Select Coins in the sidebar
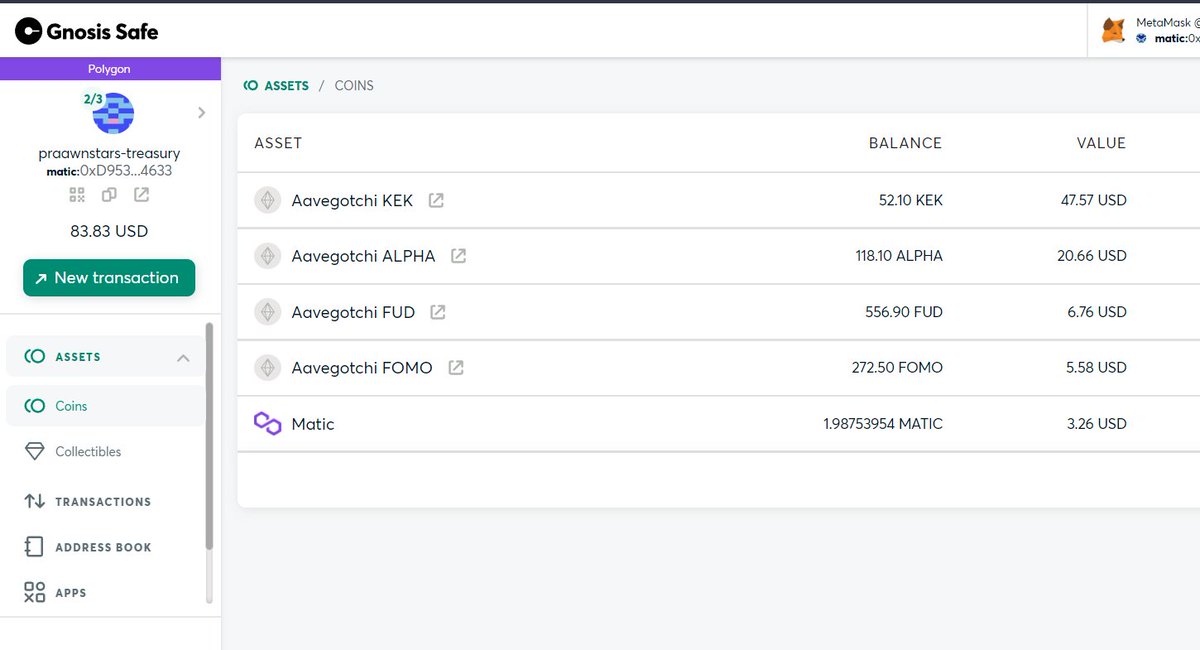The image size is (1200, 650). point(105,406)
